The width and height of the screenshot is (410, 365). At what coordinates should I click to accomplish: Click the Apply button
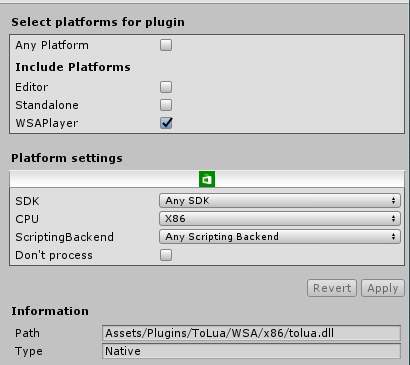click(x=383, y=288)
